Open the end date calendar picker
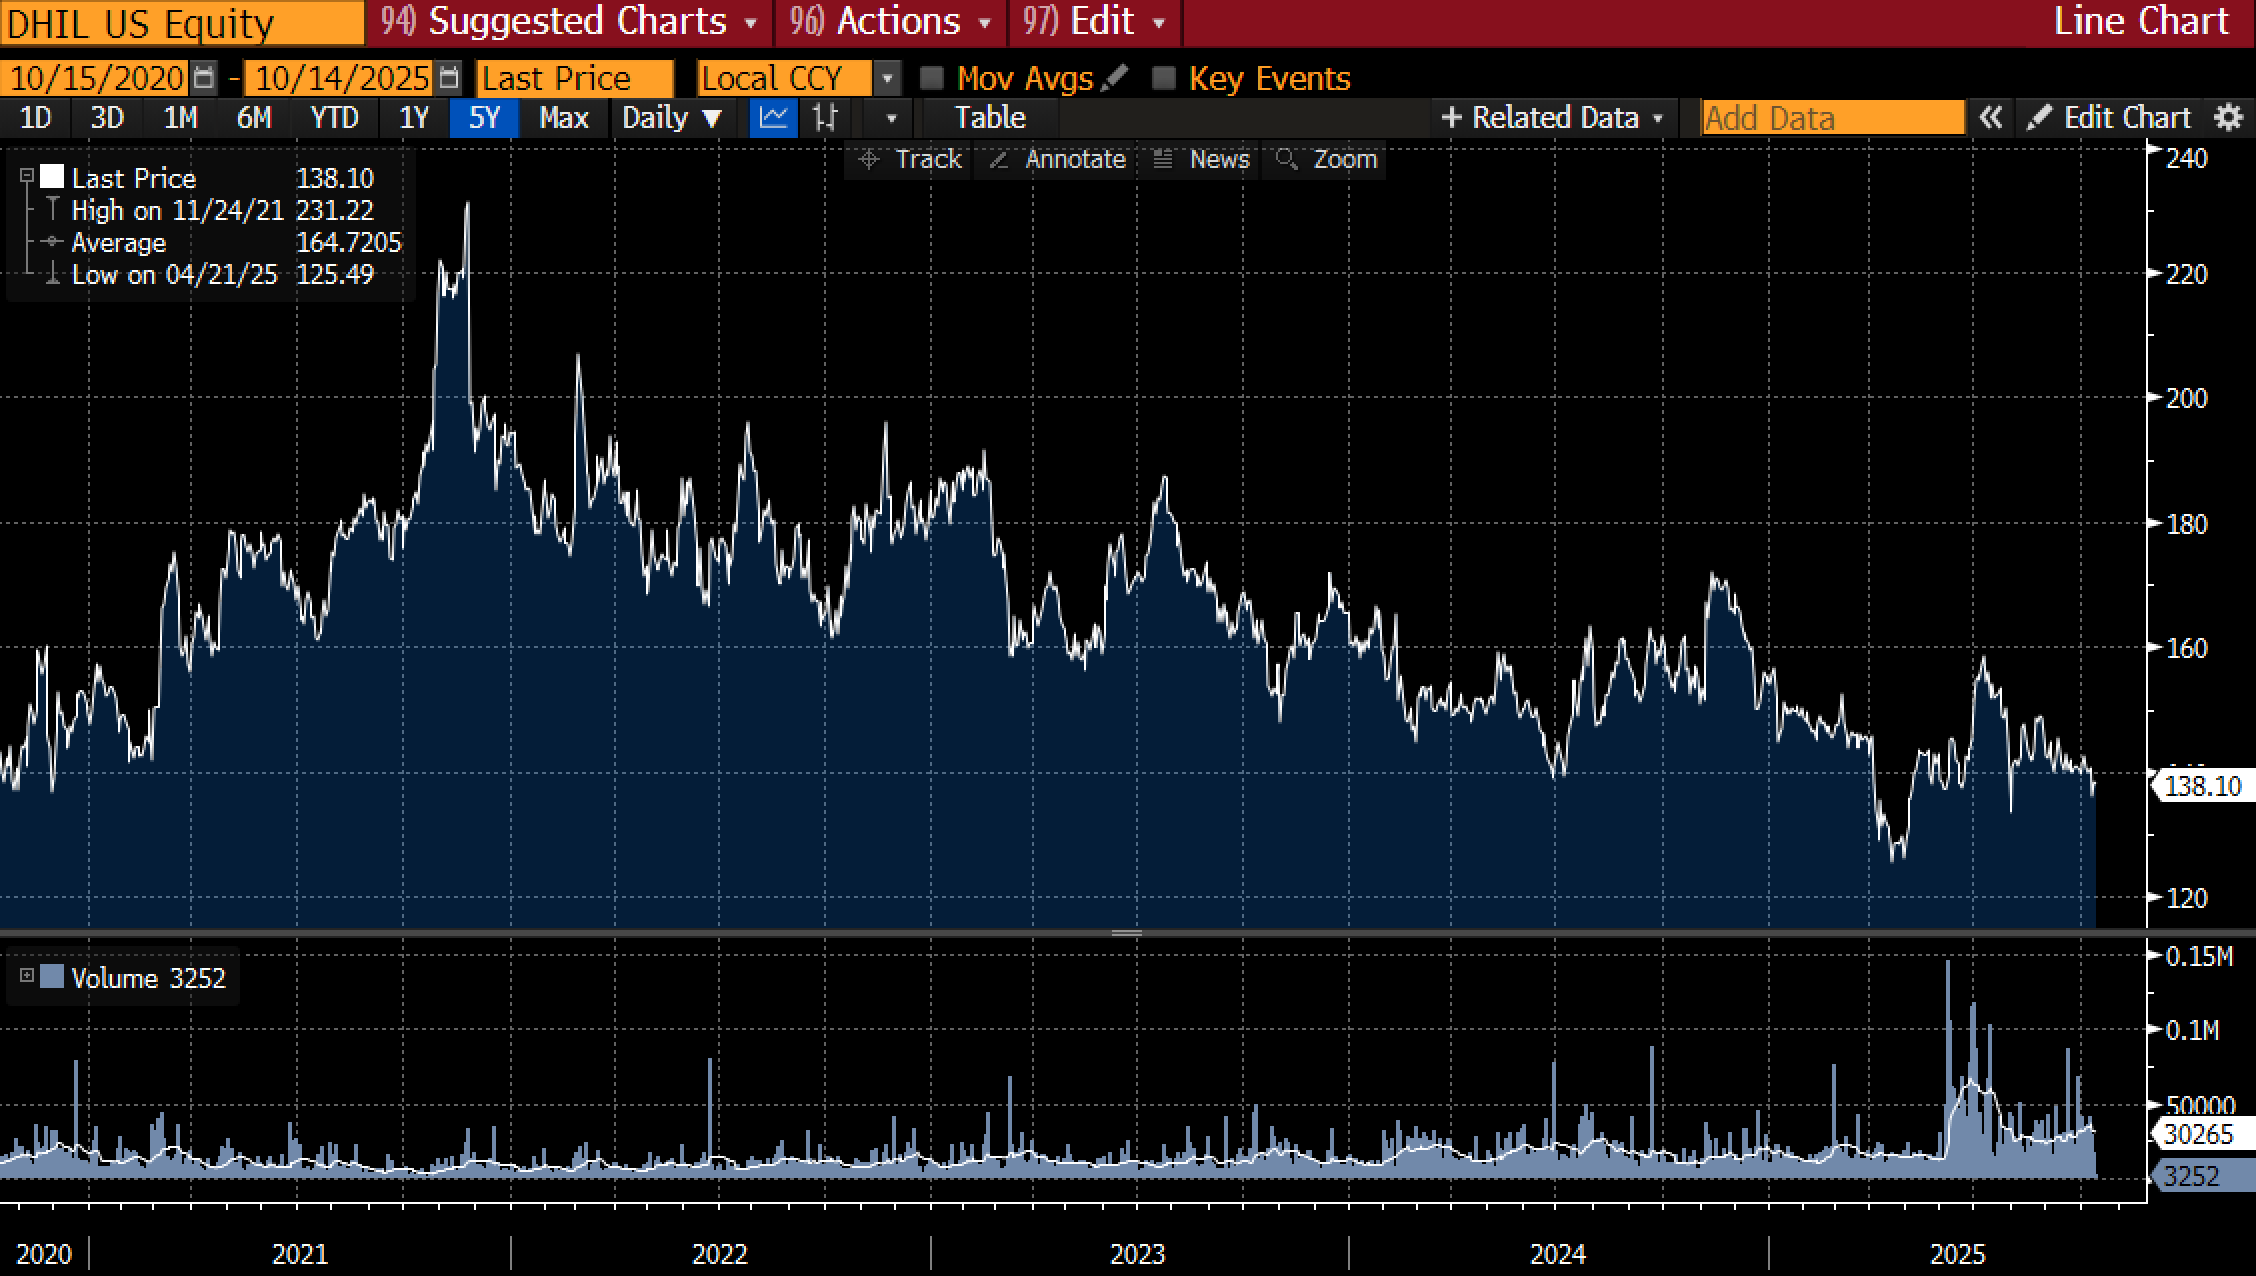The width and height of the screenshot is (2256, 1276). tap(450, 78)
